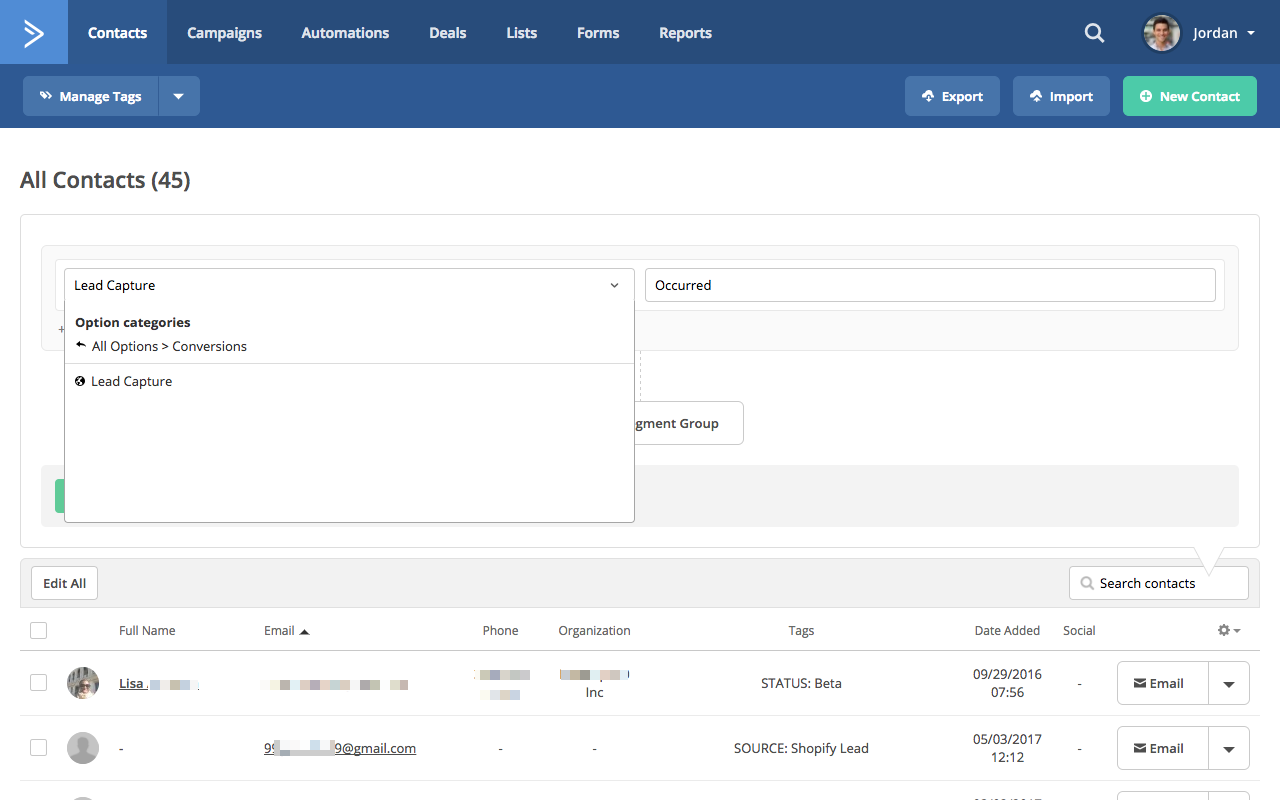Open the Automations menu item
The height and width of the screenshot is (800, 1280).
[345, 33]
